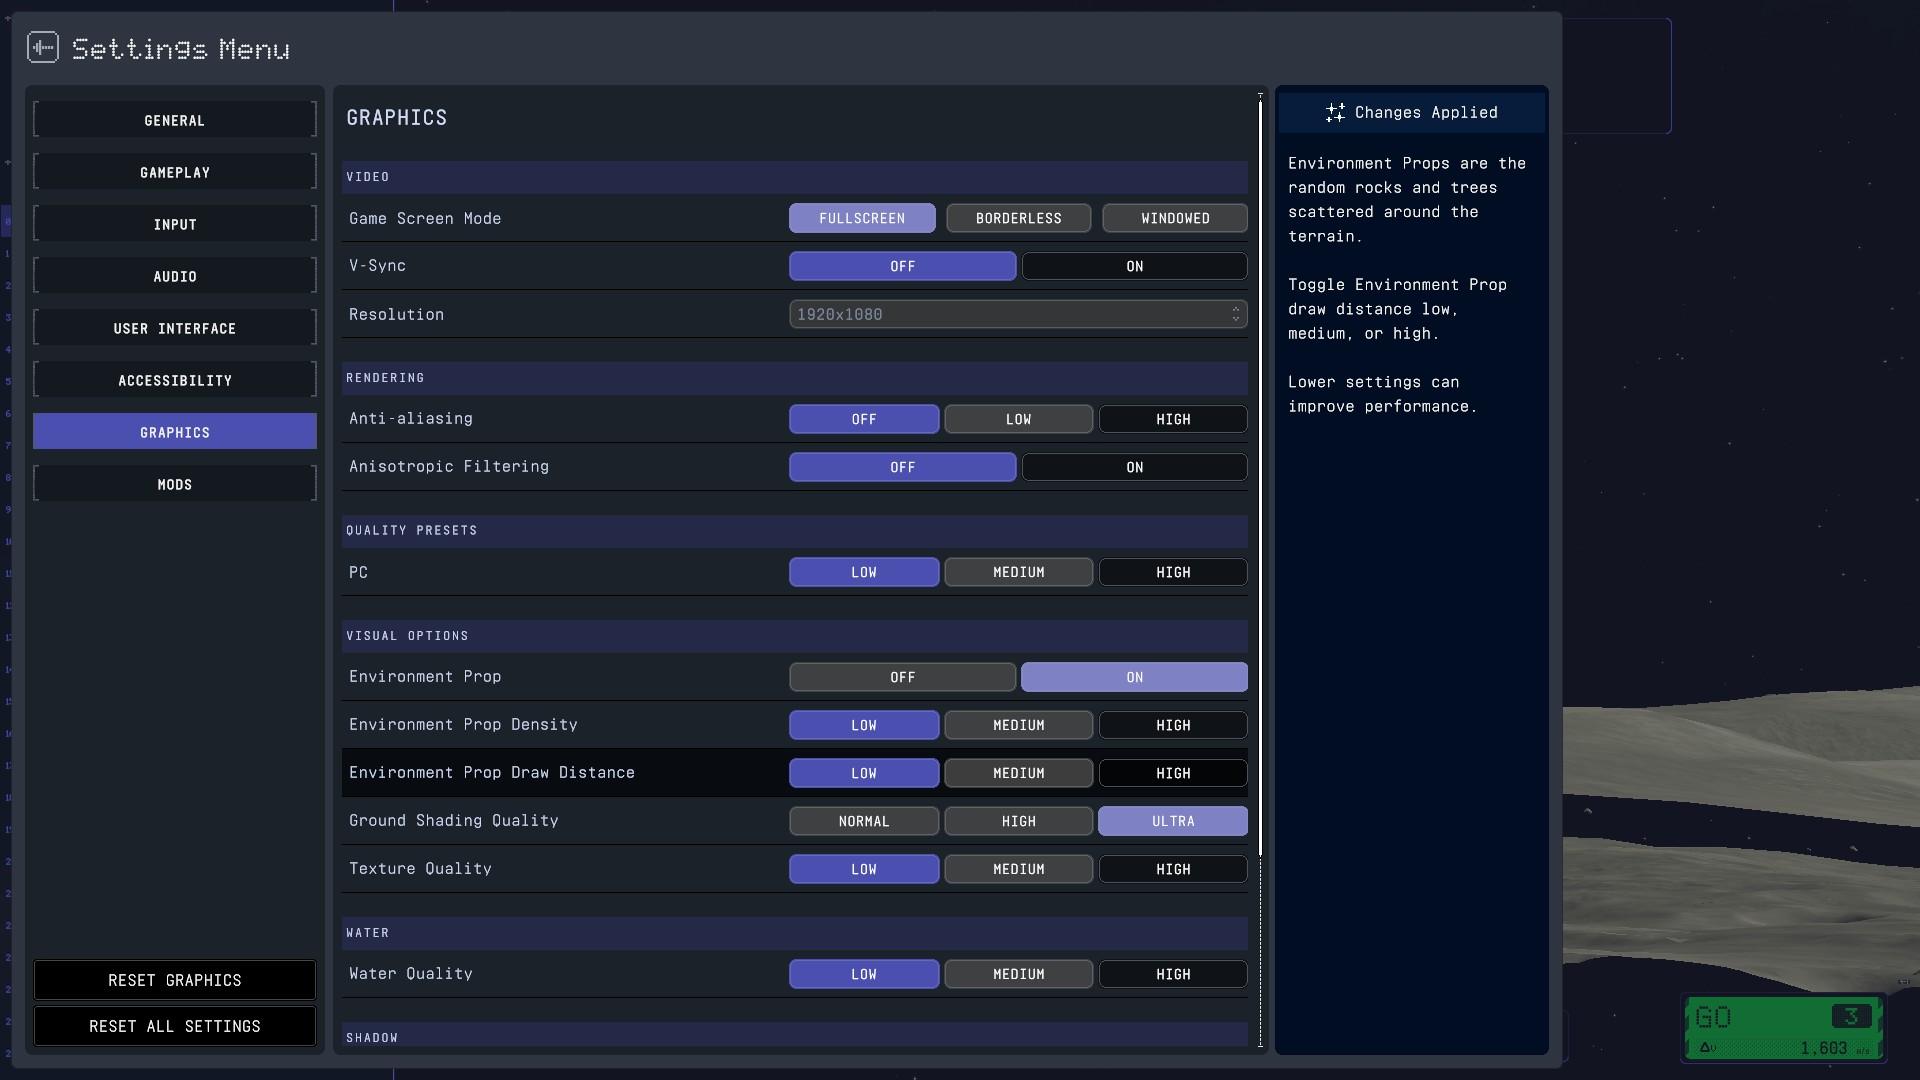Open the Mods settings tab
The height and width of the screenshot is (1080, 1920).
[175, 484]
